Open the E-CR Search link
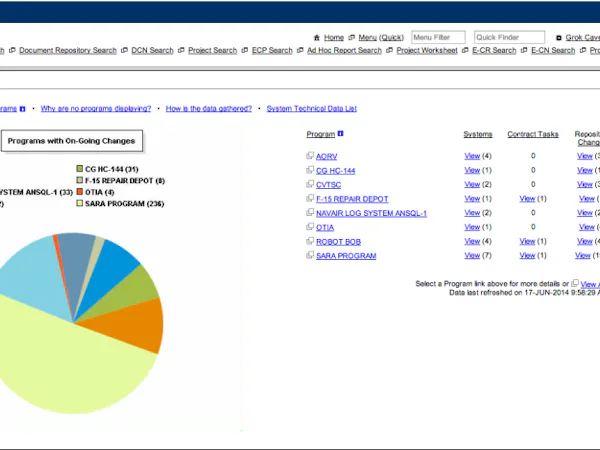 click(x=494, y=51)
